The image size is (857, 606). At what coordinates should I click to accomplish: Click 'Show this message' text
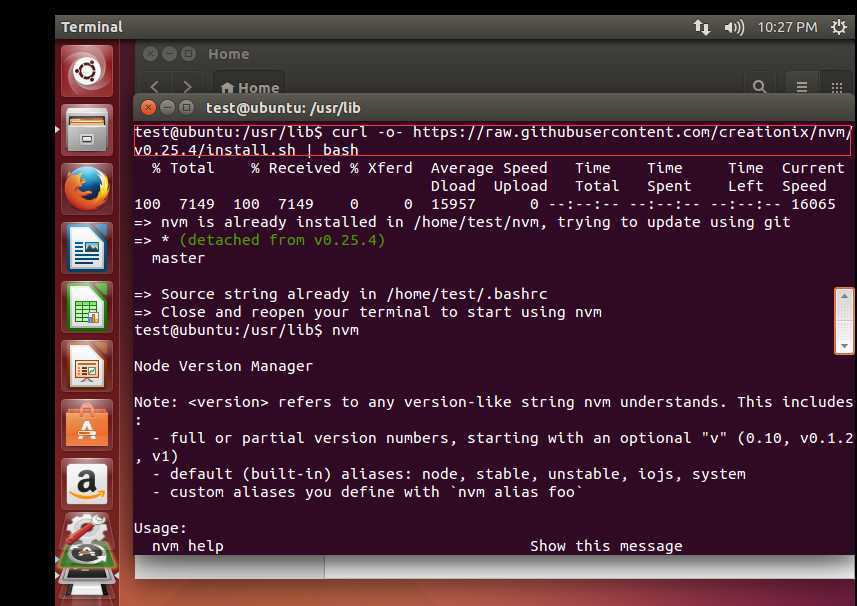tap(606, 545)
